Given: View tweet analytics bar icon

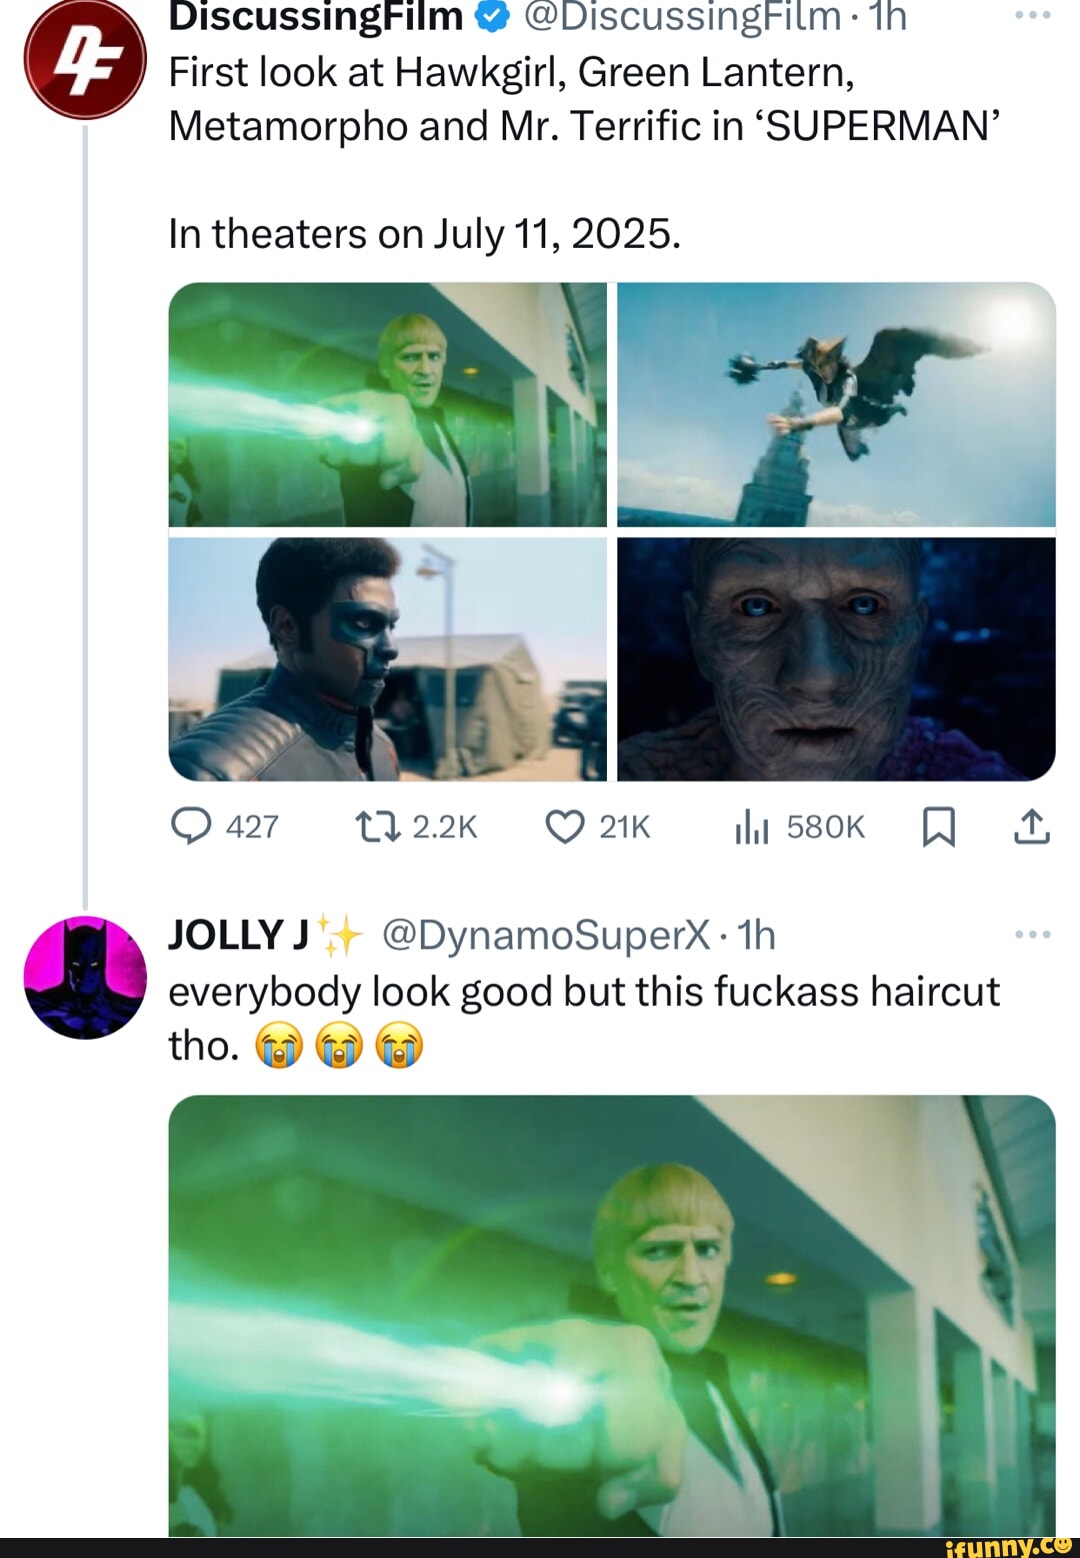Looking at the screenshot, I should 751,827.
